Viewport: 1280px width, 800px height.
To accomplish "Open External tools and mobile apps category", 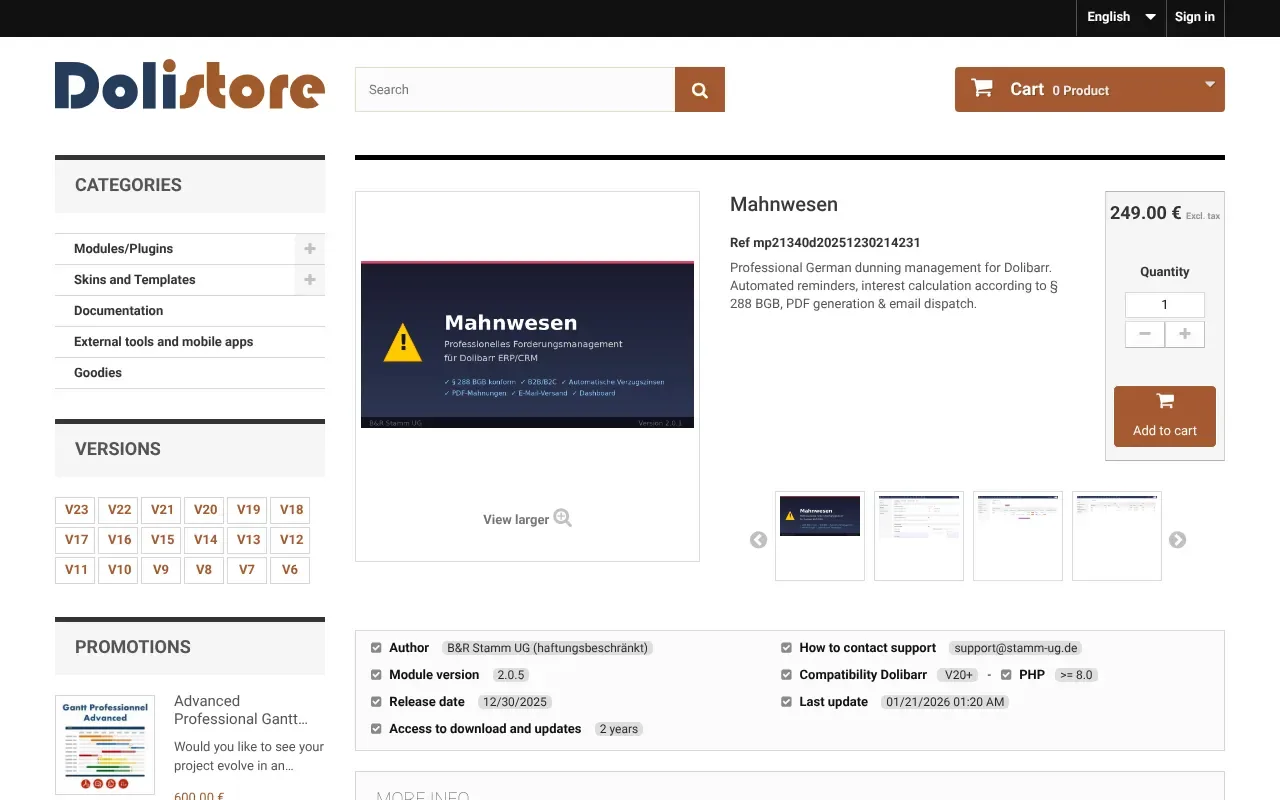I will [163, 342].
